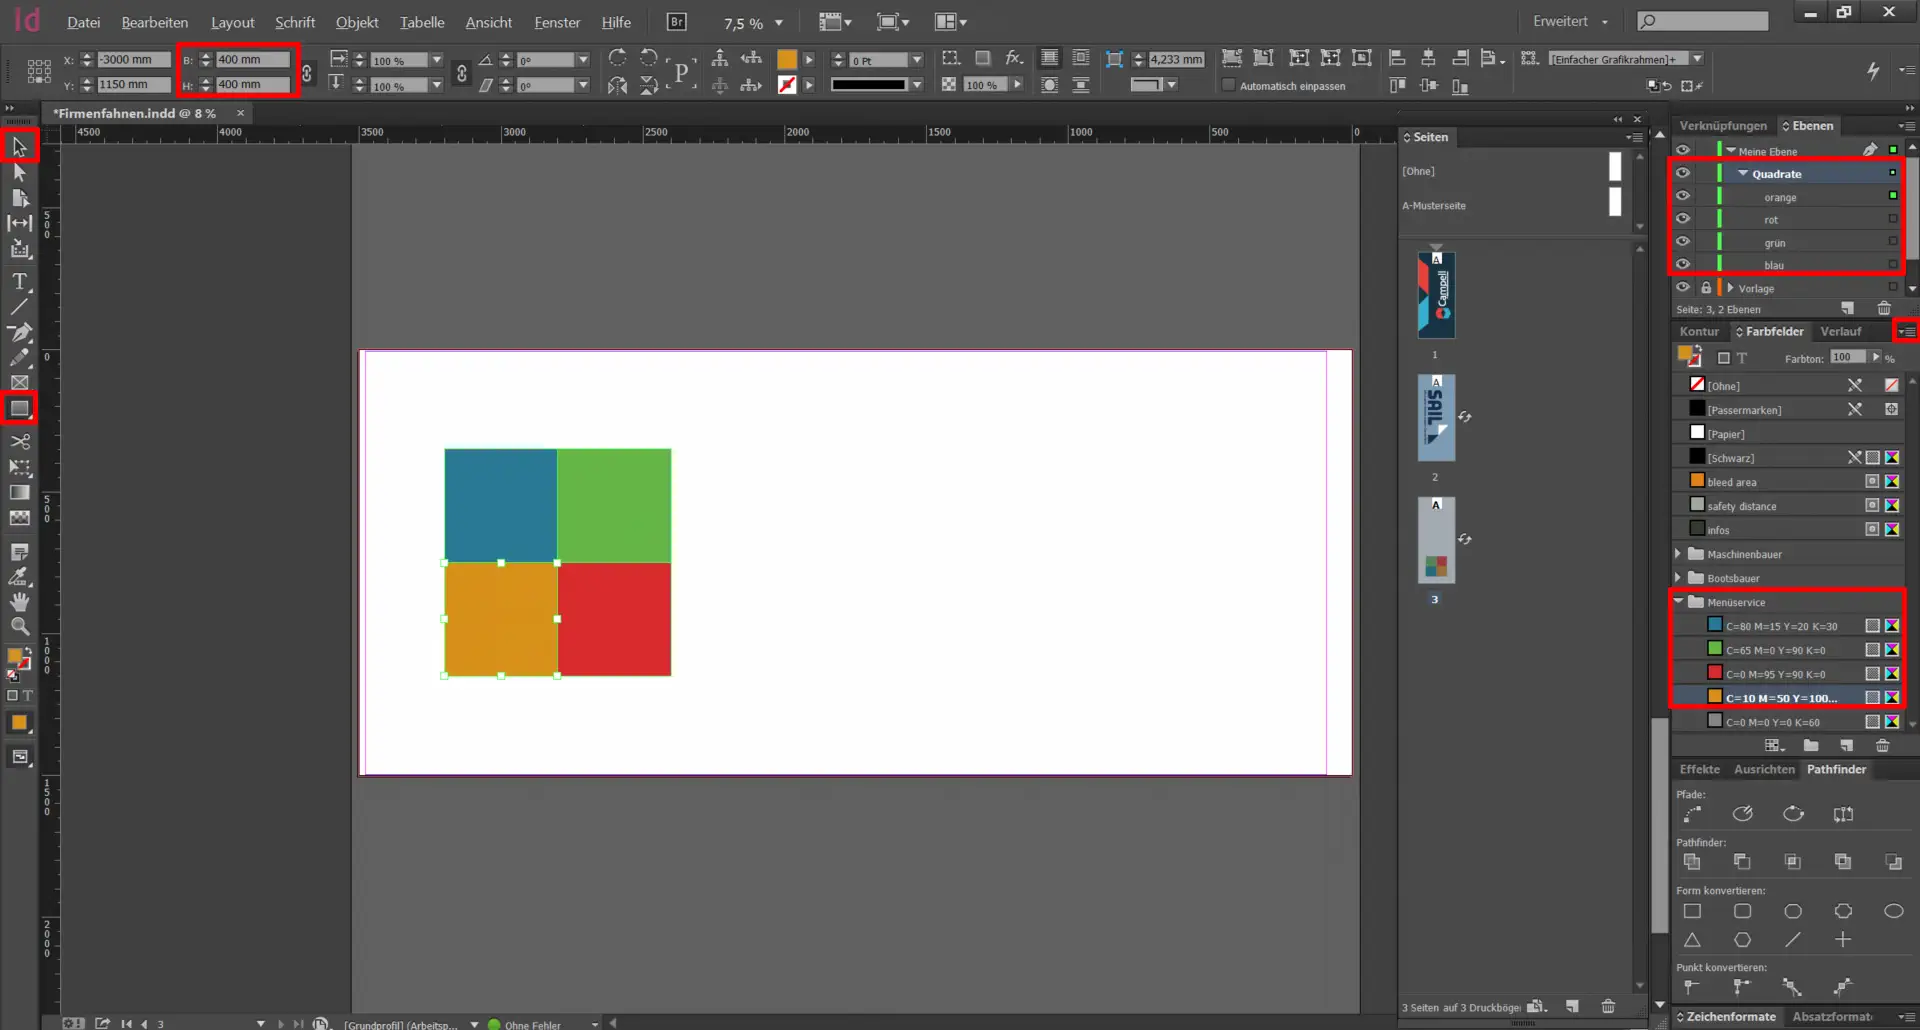This screenshot has width=1920, height=1030.
Task: Choose the Scissors tool
Action: tap(19, 441)
